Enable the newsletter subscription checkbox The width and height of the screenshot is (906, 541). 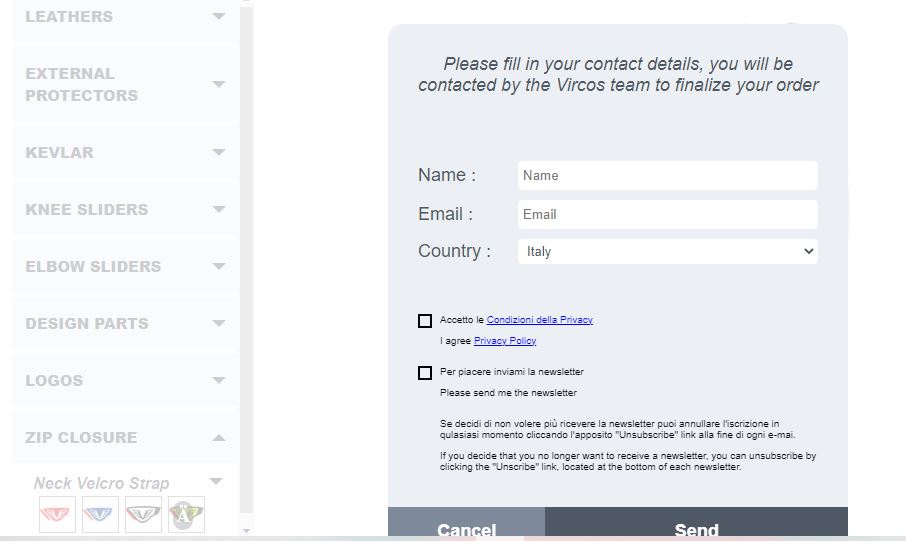tap(425, 373)
